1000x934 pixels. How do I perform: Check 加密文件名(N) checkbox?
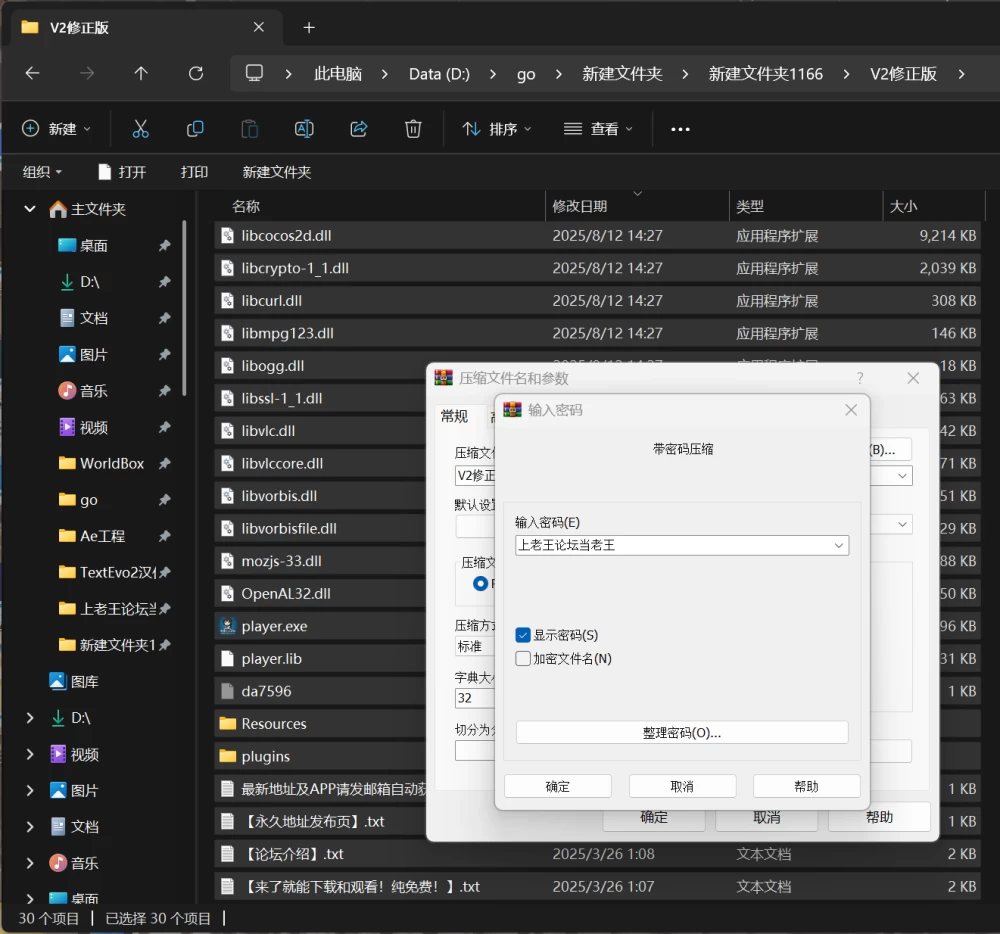point(523,659)
